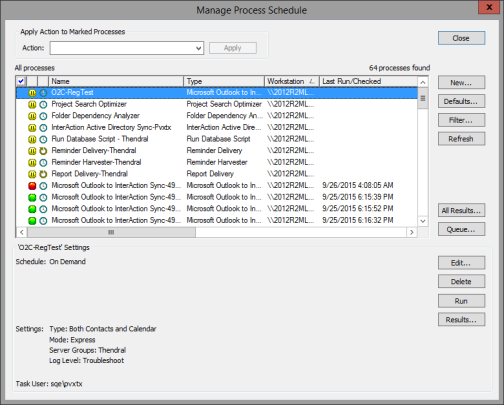Toggle the mark-all checkbox in the list header

(x=21, y=81)
